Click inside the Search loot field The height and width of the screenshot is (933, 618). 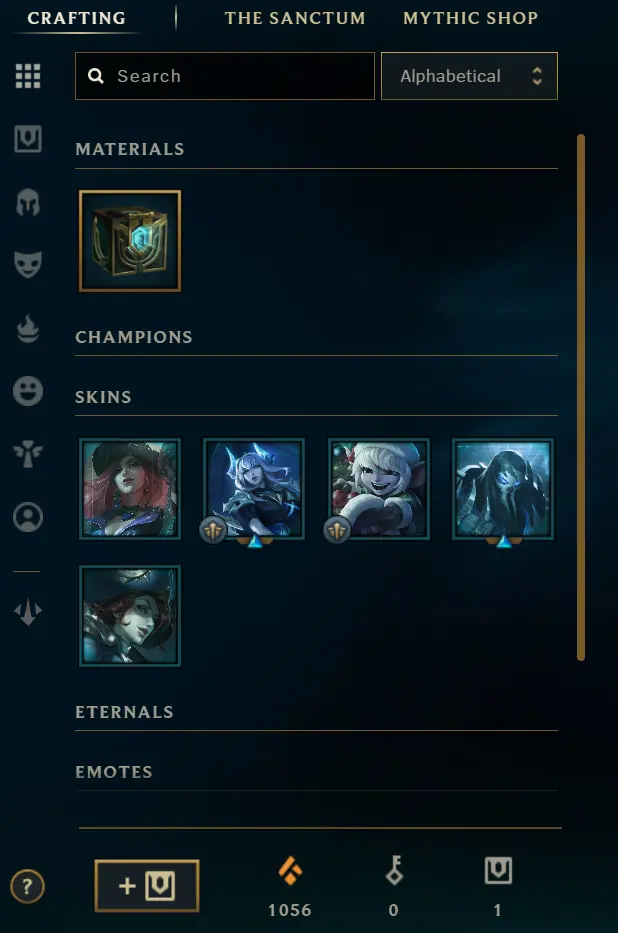pyautogui.click(x=225, y=76)
